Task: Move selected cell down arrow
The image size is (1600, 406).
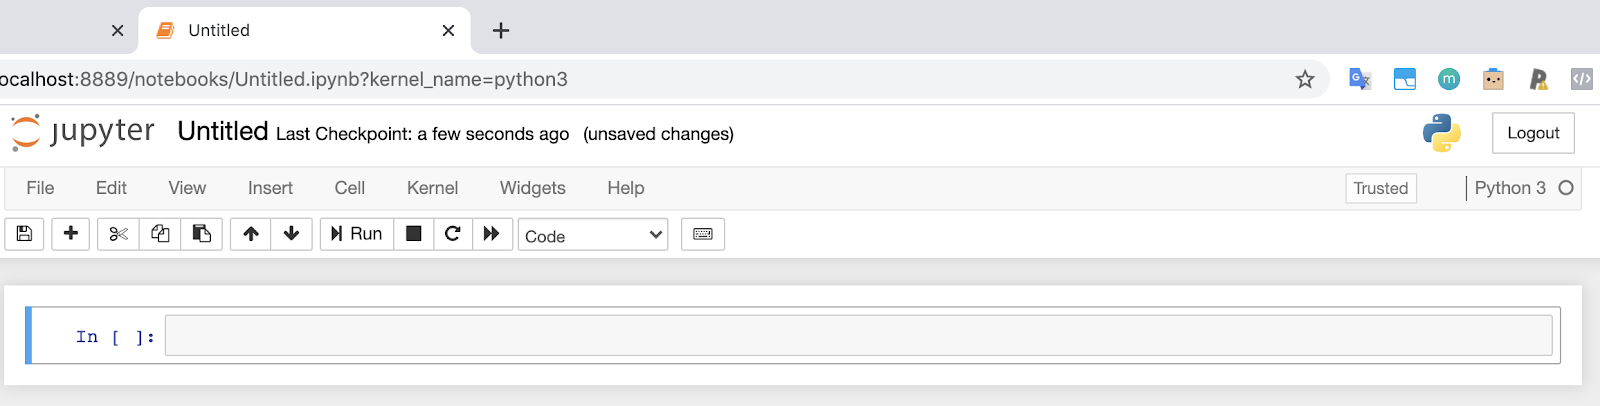Action: point(291,234)
